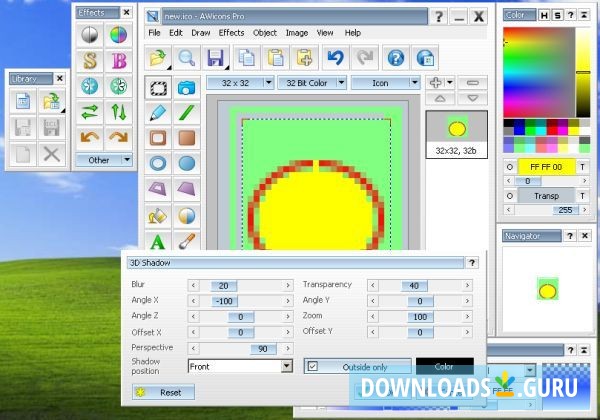This screenshot has height=420, width=600.
Task: Select the Camera capture tool
Action: pos(187,88)
